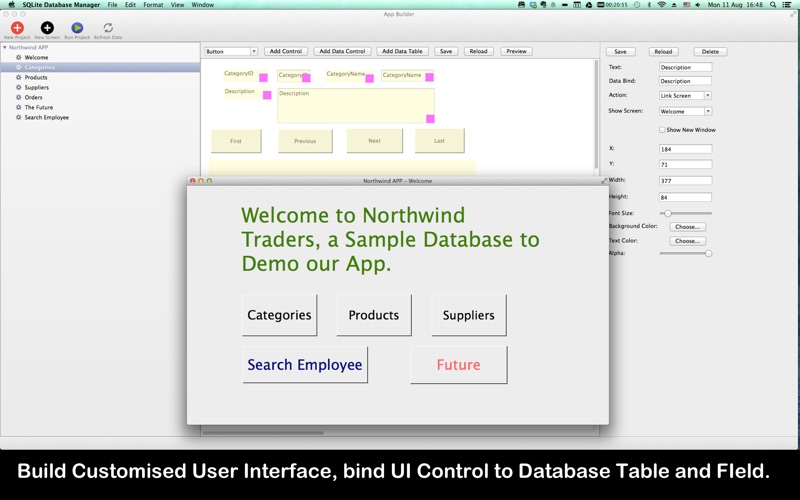The image size is (800, 500).
Task: Click the Data Bind input field
Action: (x=685, y=81)
